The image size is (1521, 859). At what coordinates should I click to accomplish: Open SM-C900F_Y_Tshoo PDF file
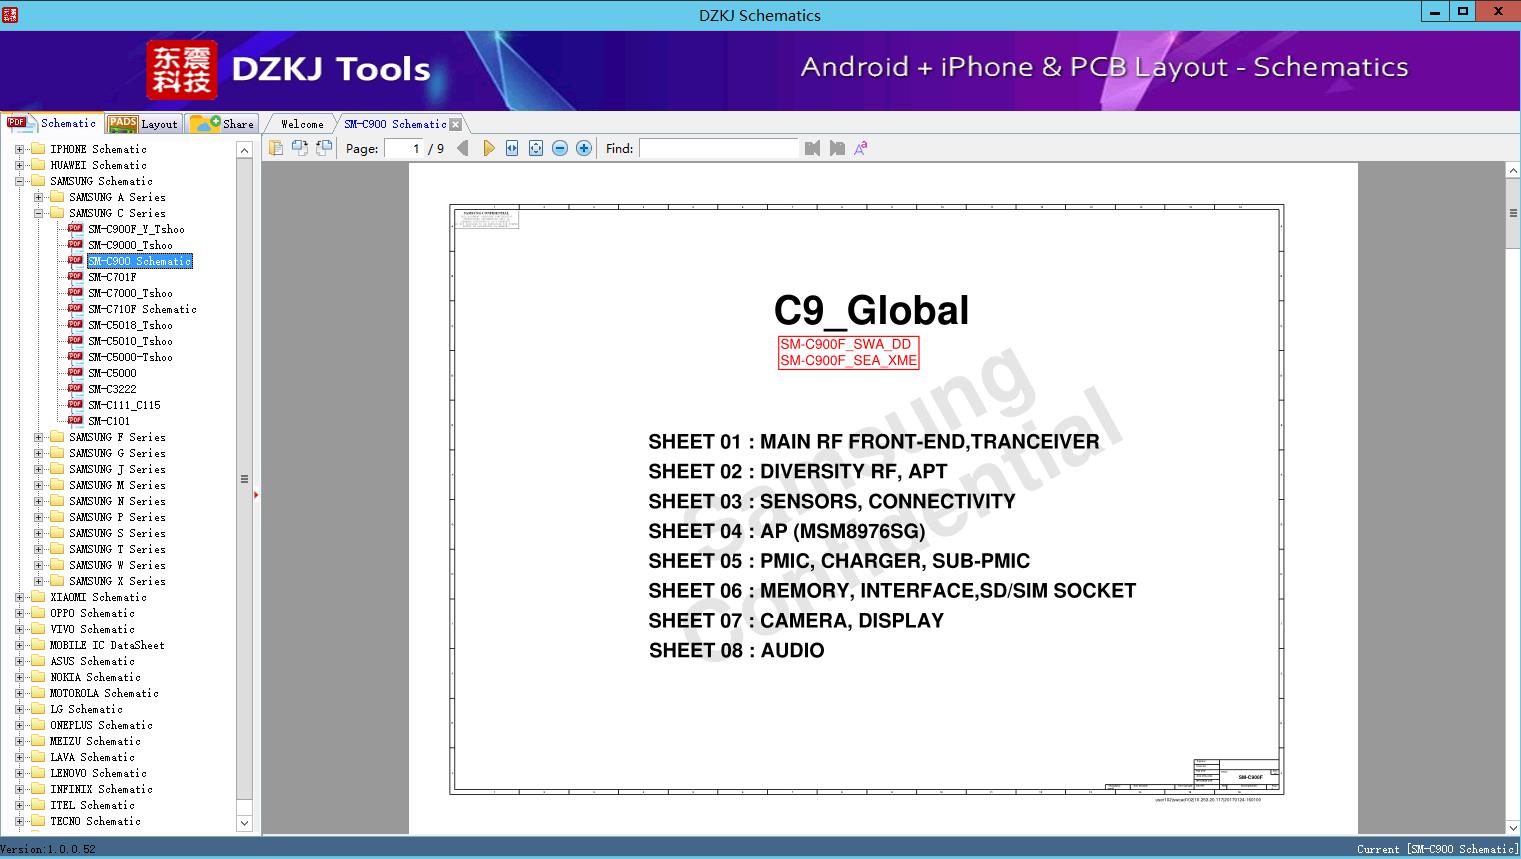(136, 229)
